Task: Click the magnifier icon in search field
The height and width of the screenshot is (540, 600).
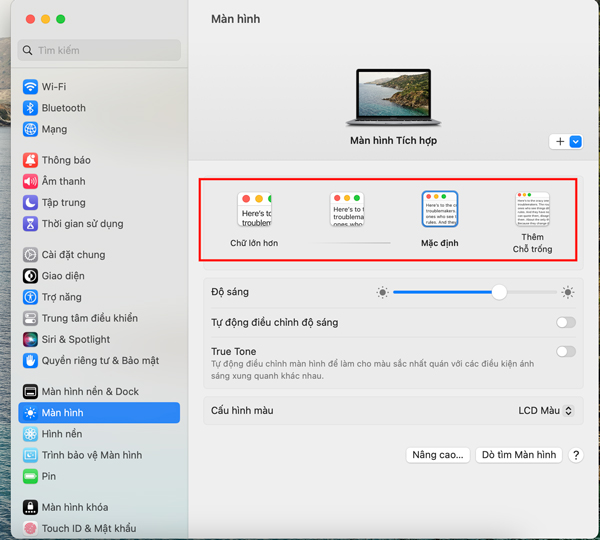Action: [x=28, y=50]
